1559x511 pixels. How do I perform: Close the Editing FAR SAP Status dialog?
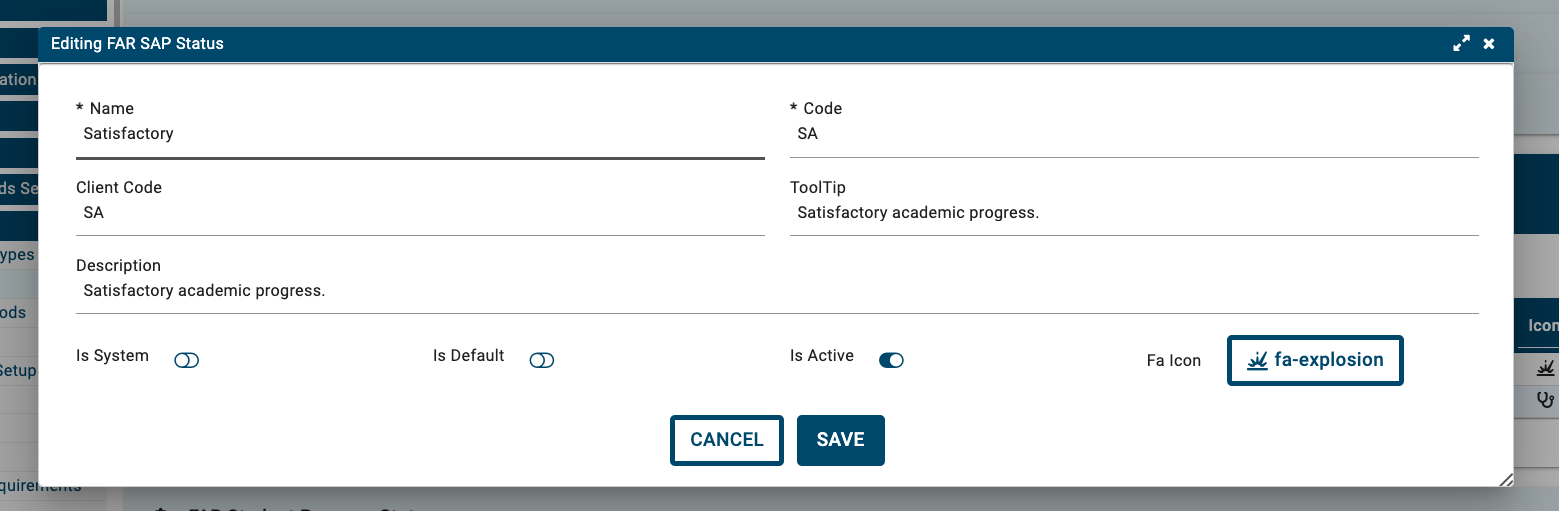pos(1489,44)
